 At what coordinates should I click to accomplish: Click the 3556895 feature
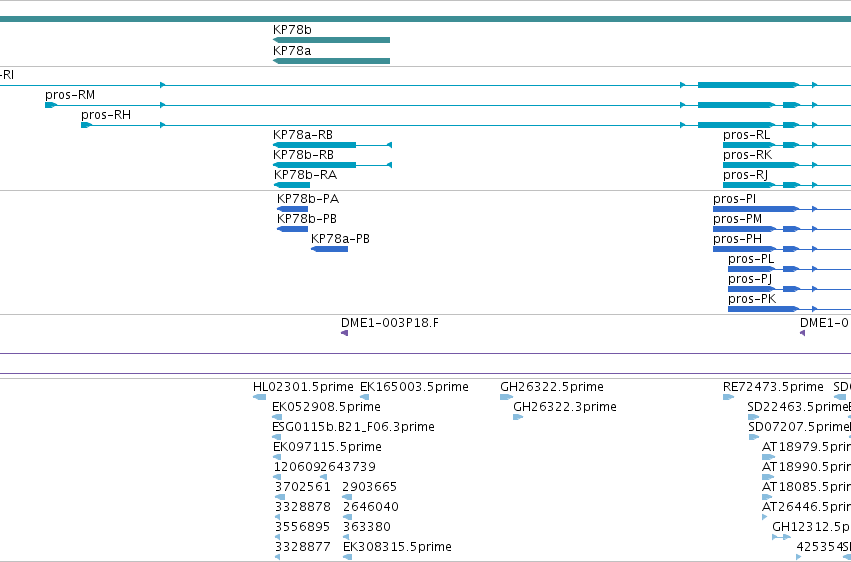[278, 538]
